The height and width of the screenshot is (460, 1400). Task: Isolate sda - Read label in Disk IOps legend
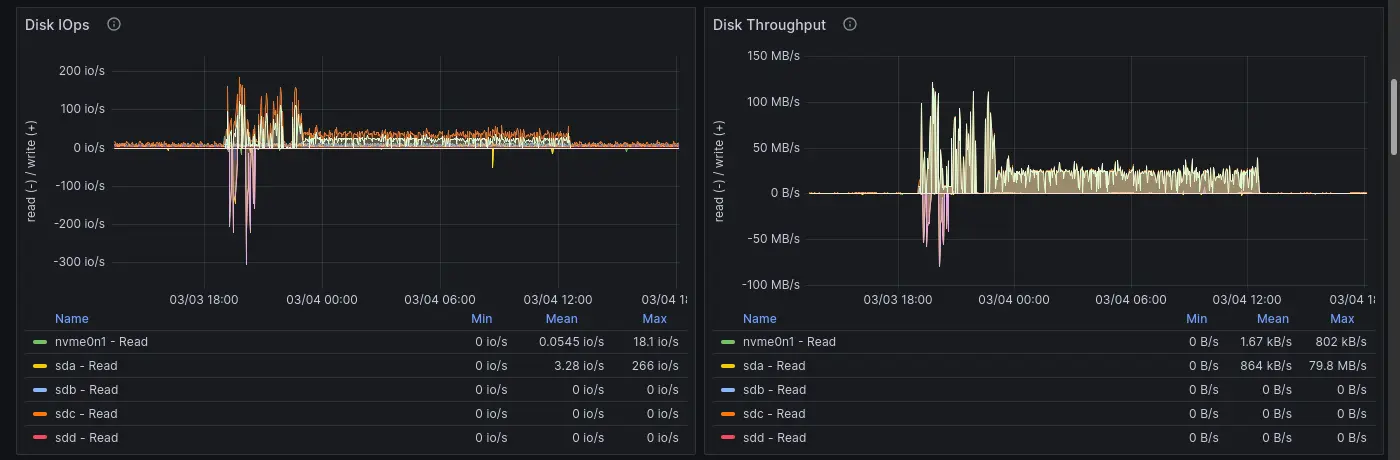(x=89, y=366)
